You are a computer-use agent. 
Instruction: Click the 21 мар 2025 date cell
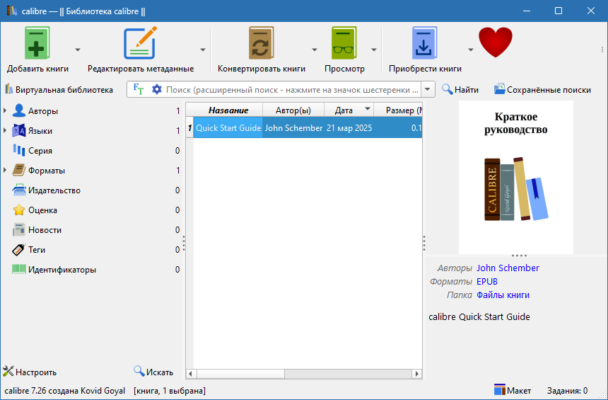(349, 128)
